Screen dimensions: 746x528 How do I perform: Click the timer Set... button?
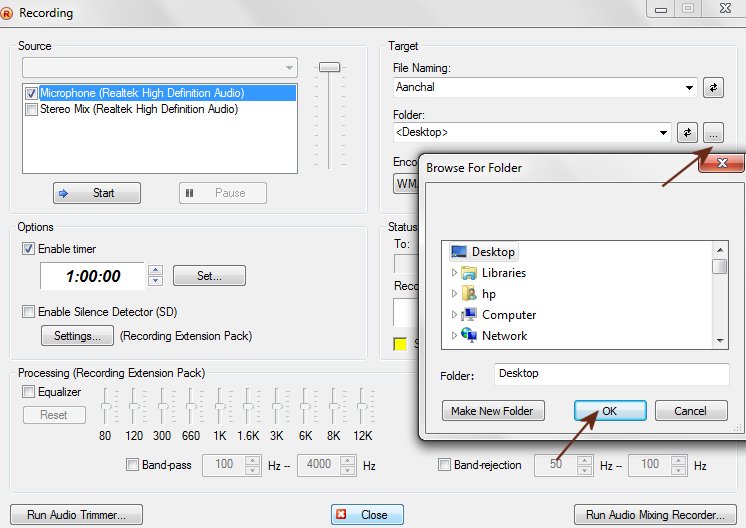tap(209, 275)
